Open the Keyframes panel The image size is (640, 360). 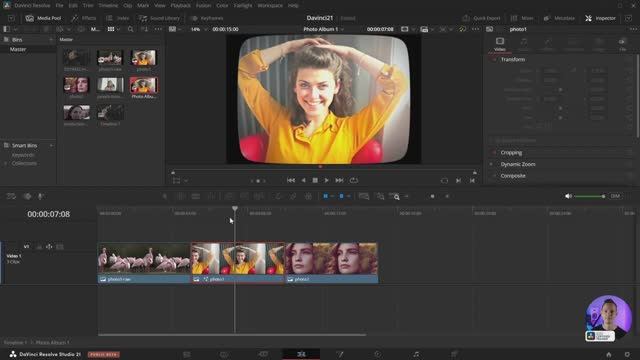207,18
